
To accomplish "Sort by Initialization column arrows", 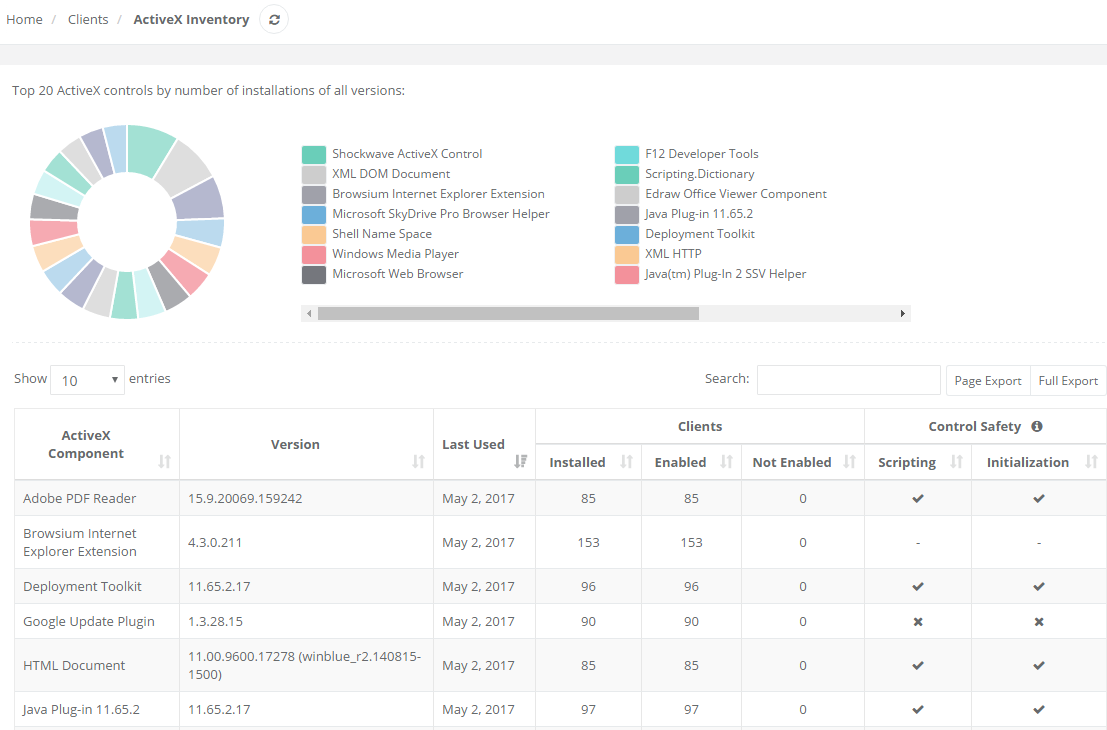I will tap(1089, 462).
